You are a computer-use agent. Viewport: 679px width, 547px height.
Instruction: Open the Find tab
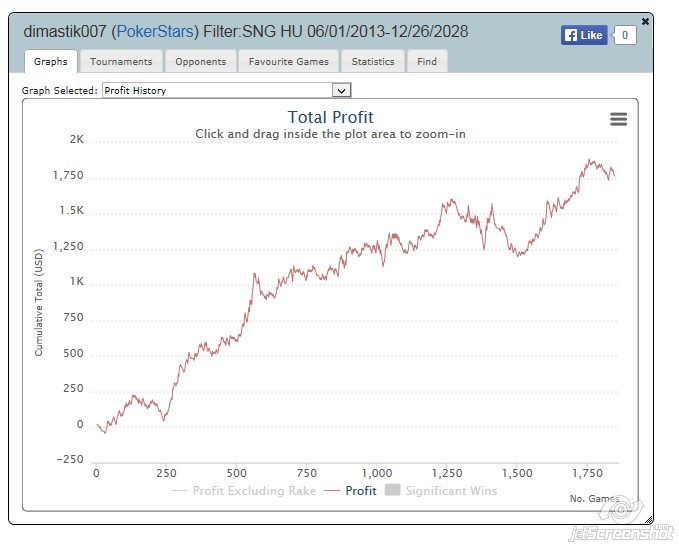[427, 61]
